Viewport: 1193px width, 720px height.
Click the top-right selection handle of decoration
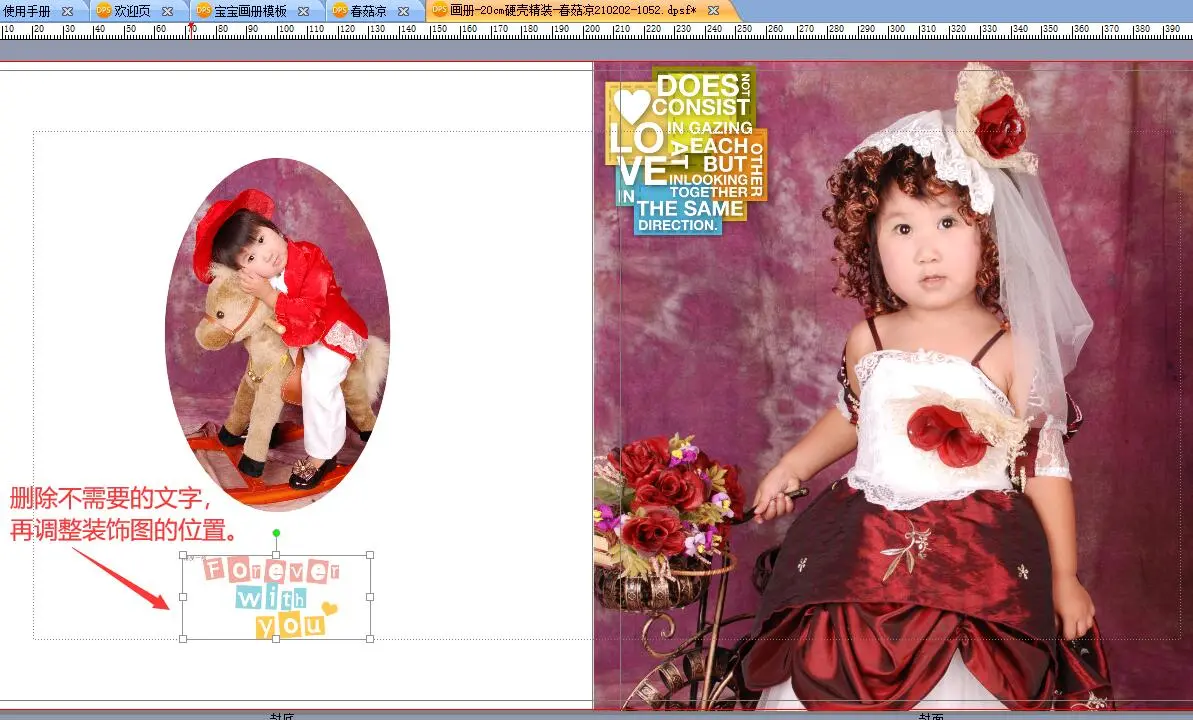point(370,556)
